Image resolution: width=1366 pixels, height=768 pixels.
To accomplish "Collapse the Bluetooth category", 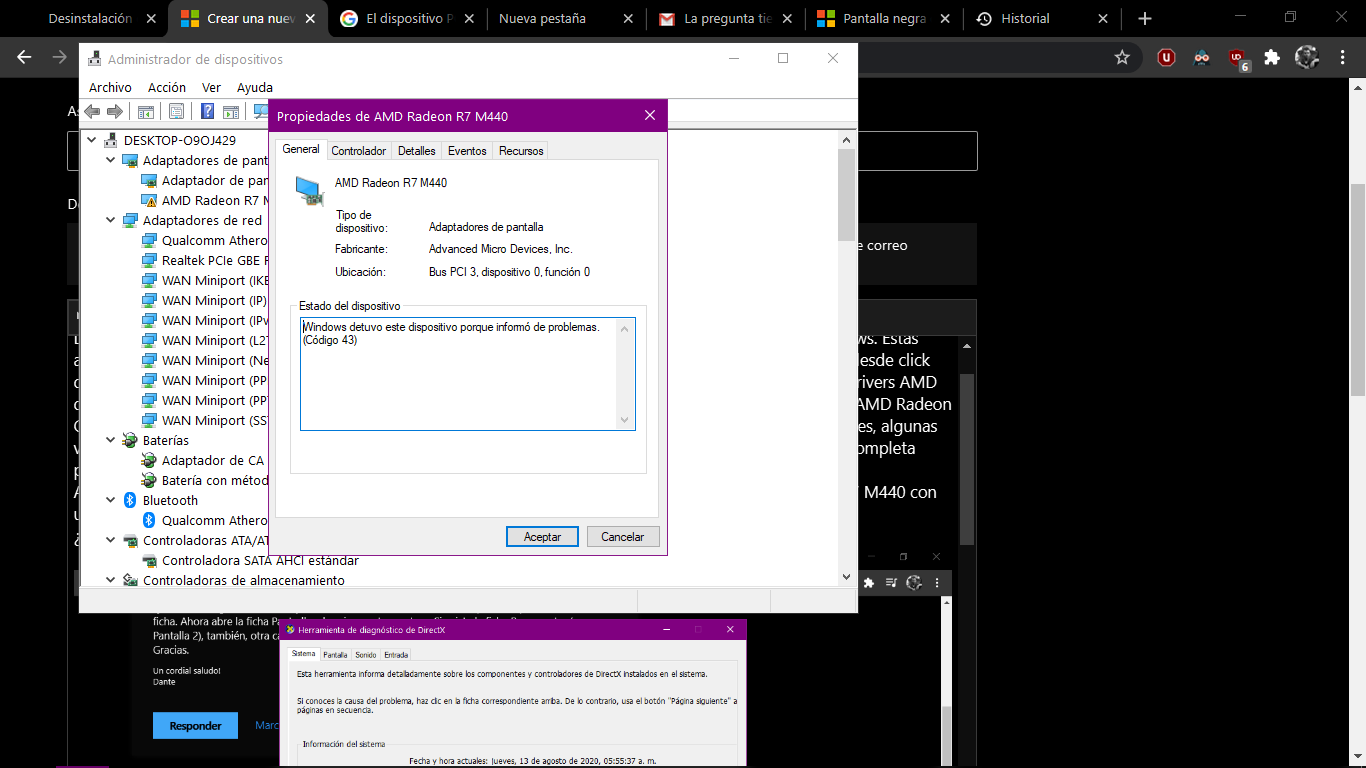I will point(111,500).
